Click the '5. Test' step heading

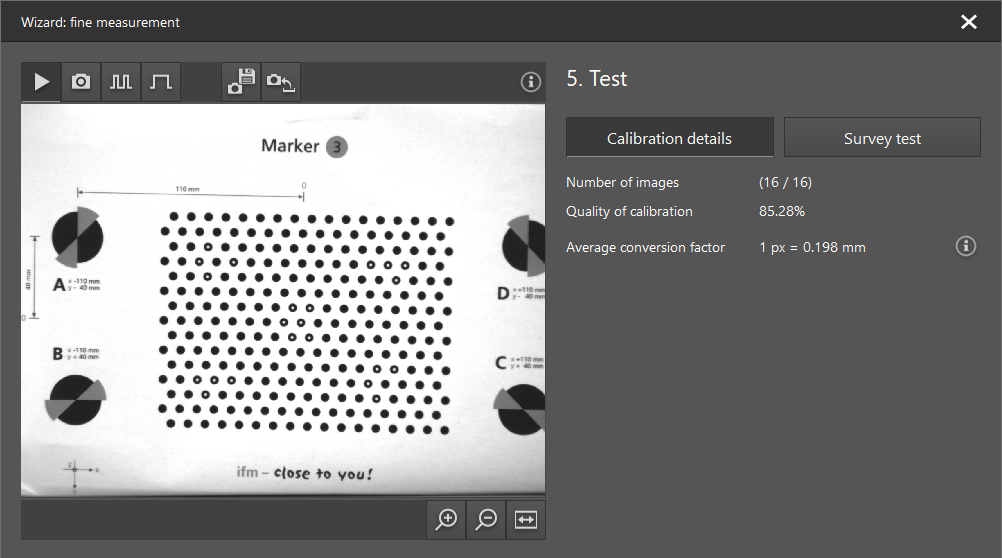tap(597, 79)
